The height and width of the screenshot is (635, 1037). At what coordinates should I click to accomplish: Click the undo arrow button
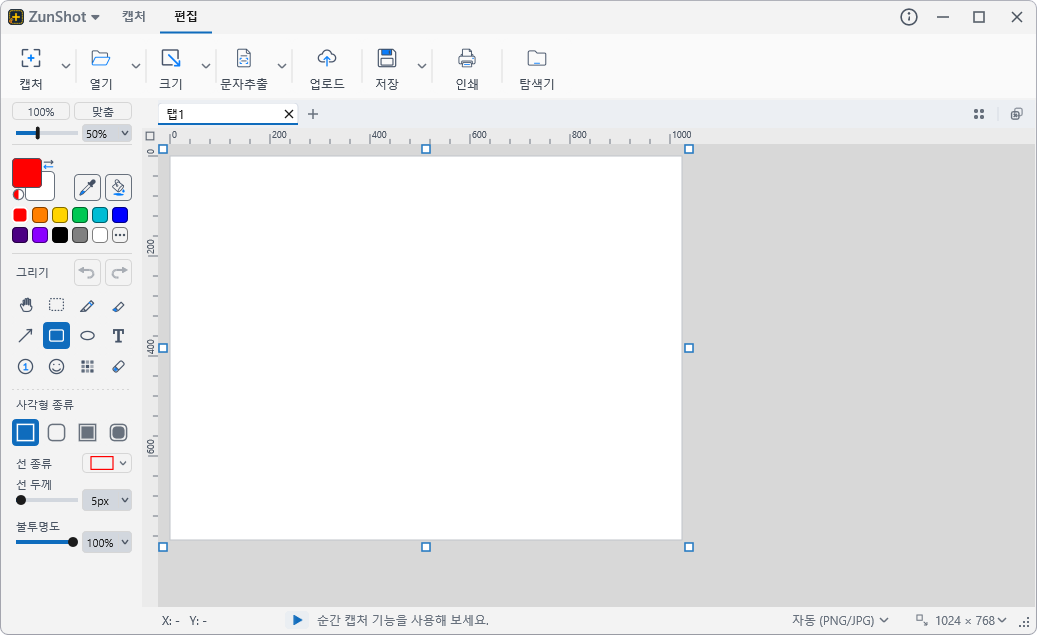[87, 273]
